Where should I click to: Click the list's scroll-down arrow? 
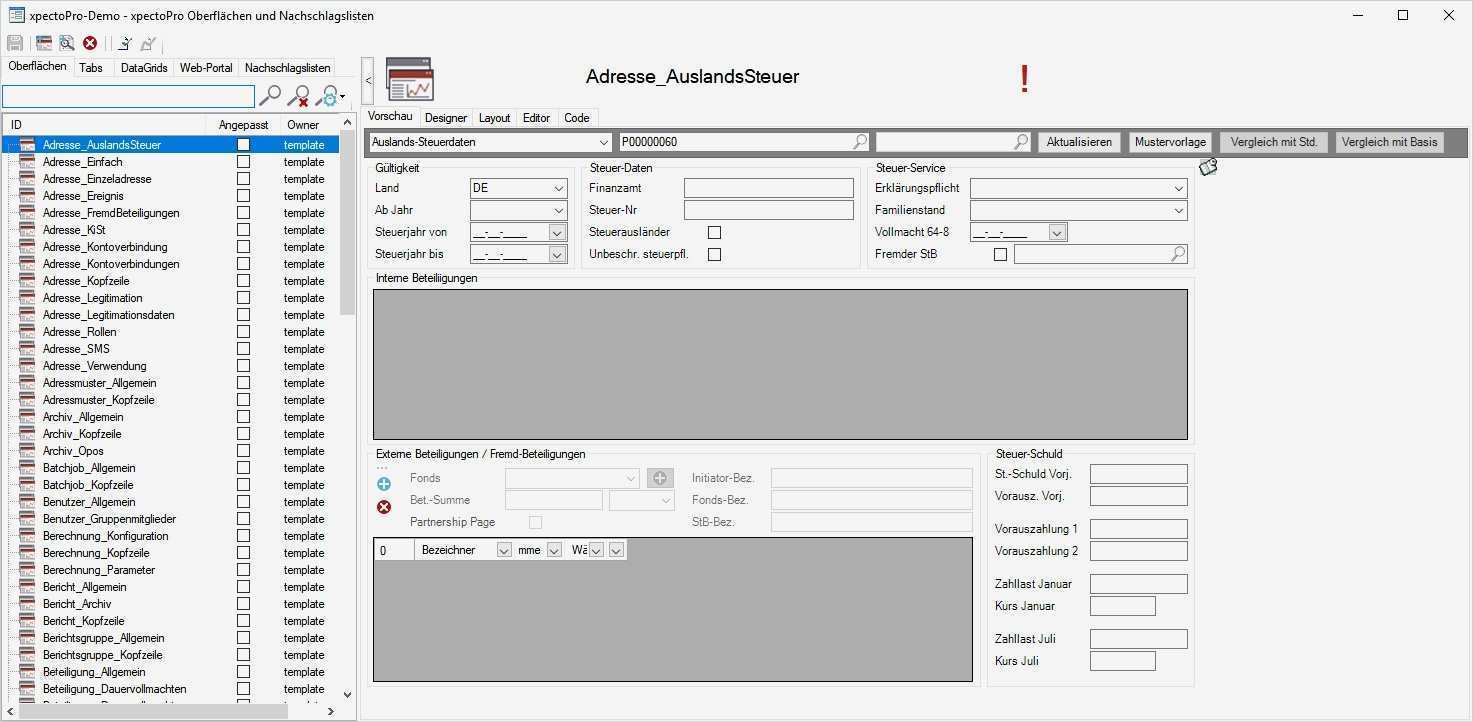click(347, 694)
